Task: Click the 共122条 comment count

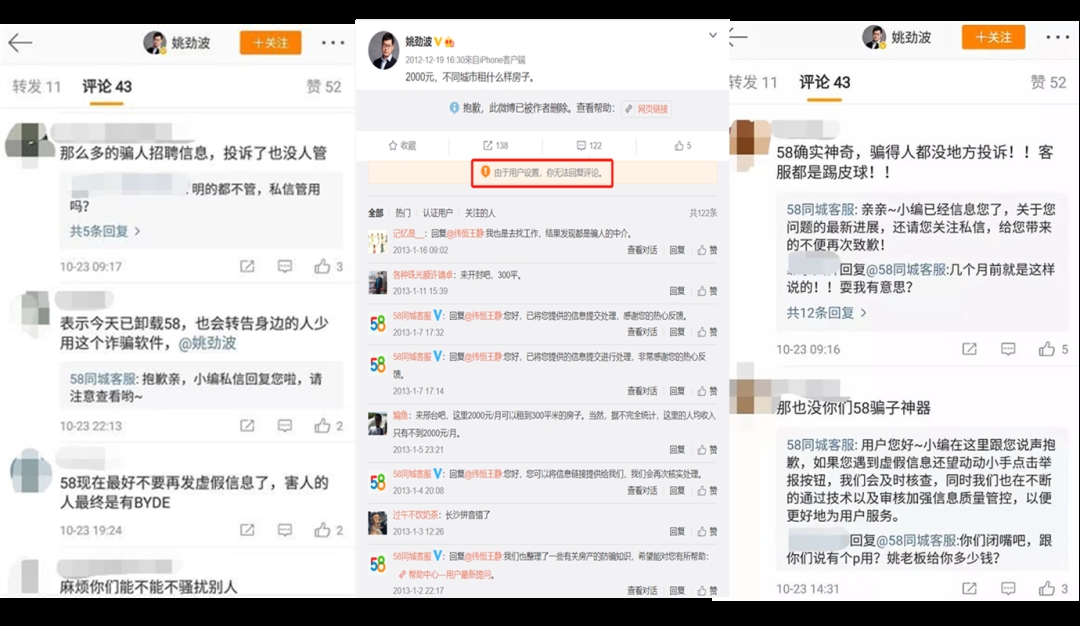Action: click(x=703, y=213)
